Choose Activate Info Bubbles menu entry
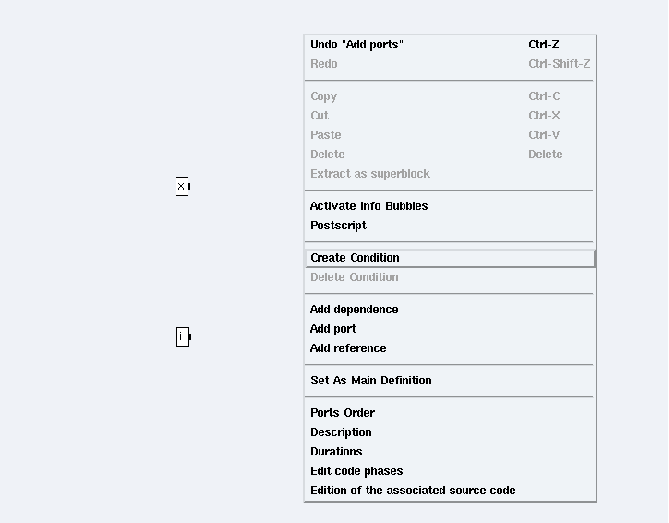Screen dimensions: 669x523 tap(450, 206)
